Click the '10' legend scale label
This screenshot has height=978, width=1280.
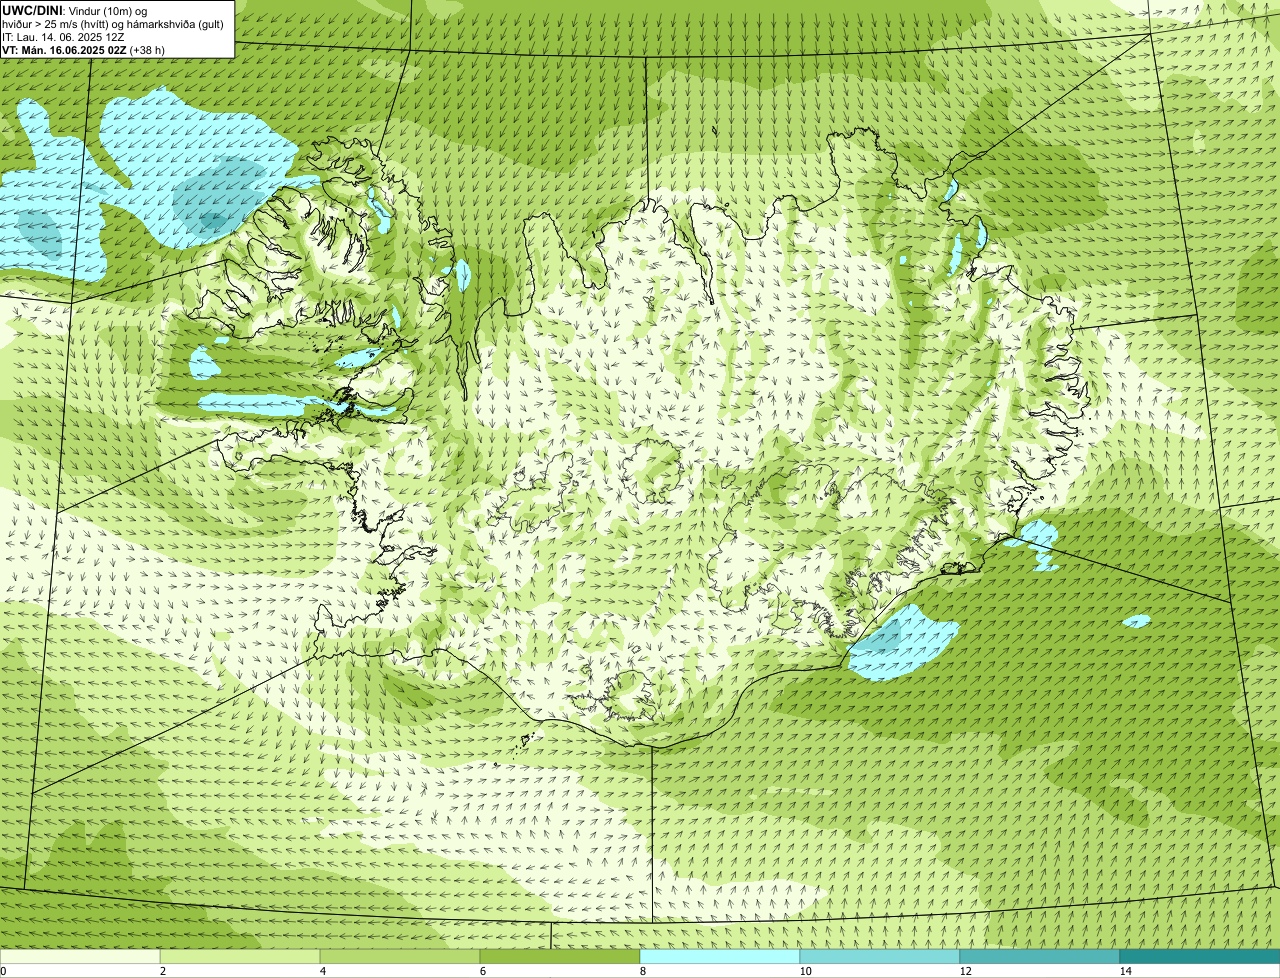tap(805, 971)
